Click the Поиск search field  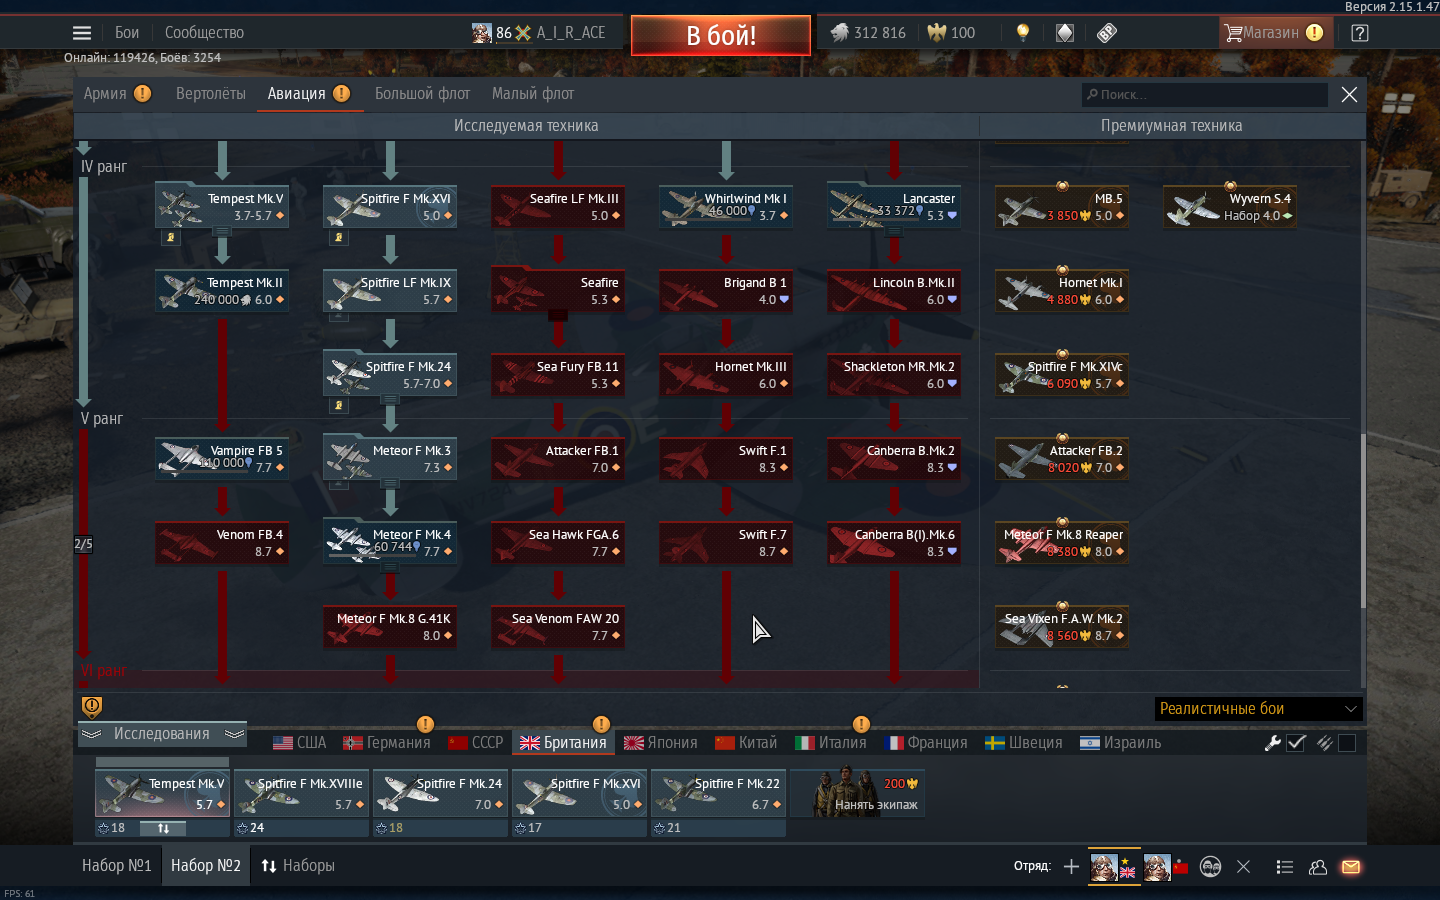[x=1205, y=95]
